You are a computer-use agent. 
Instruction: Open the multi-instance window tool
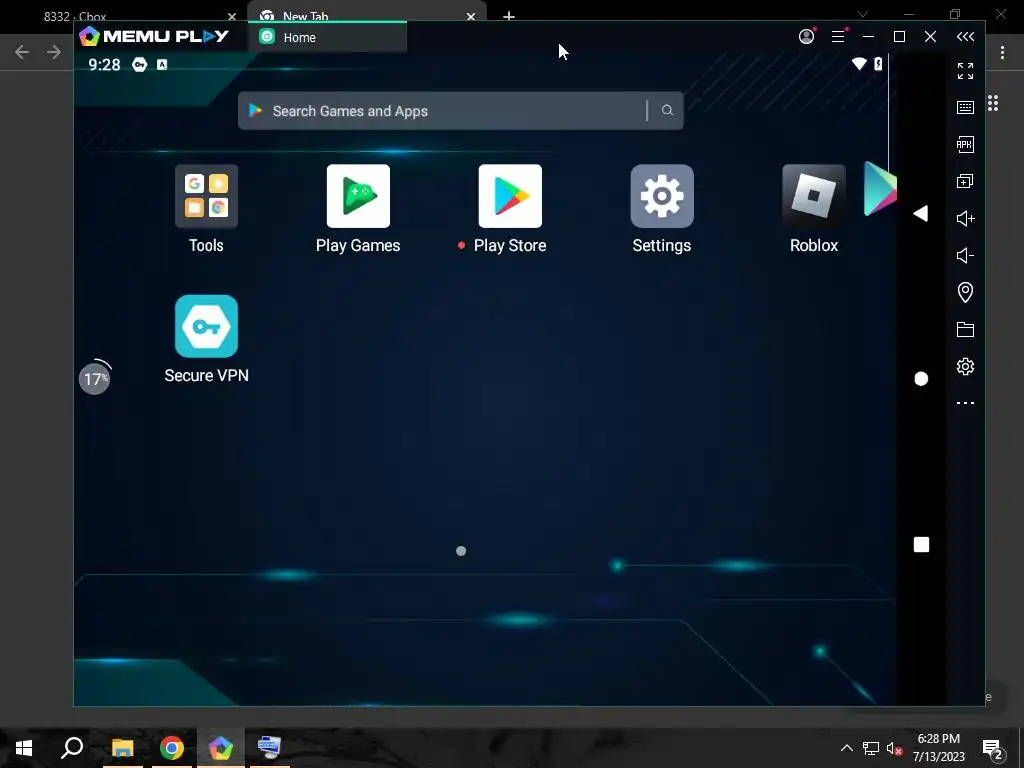(965, 181)
